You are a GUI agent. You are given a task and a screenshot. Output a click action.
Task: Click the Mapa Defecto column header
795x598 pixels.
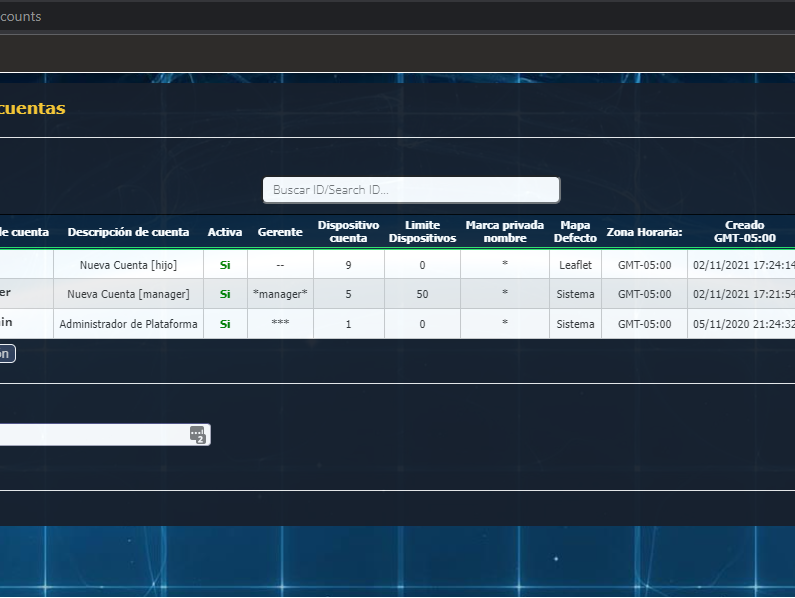(x=575, y=232)
